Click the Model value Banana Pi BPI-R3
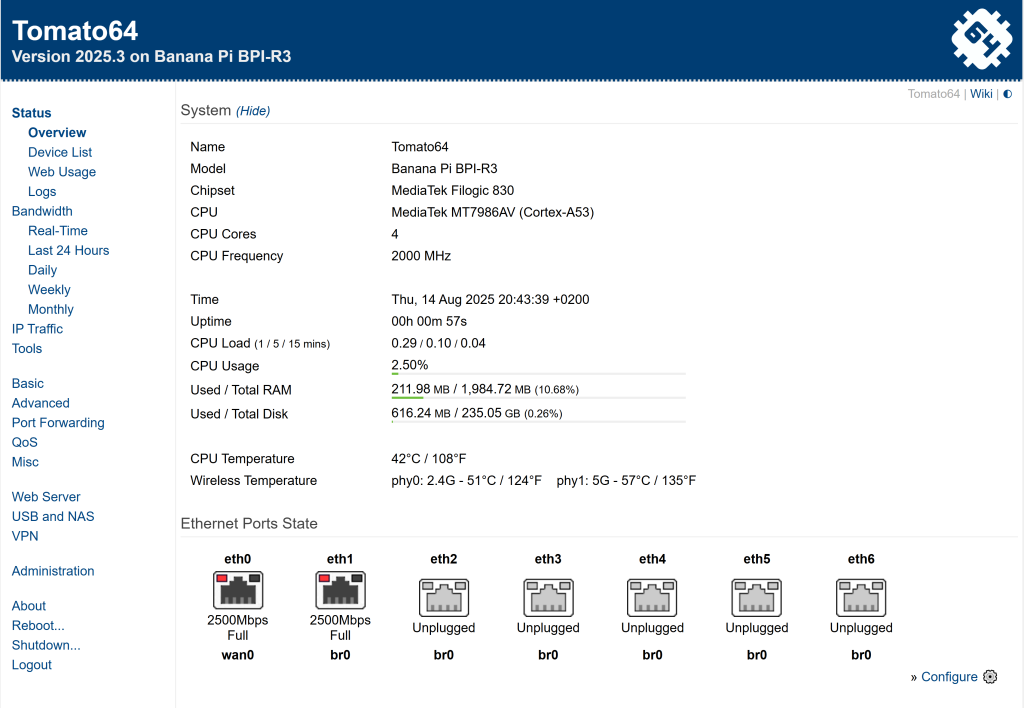The height and width of the screenshot is (708, 1024). coord(444,169)
